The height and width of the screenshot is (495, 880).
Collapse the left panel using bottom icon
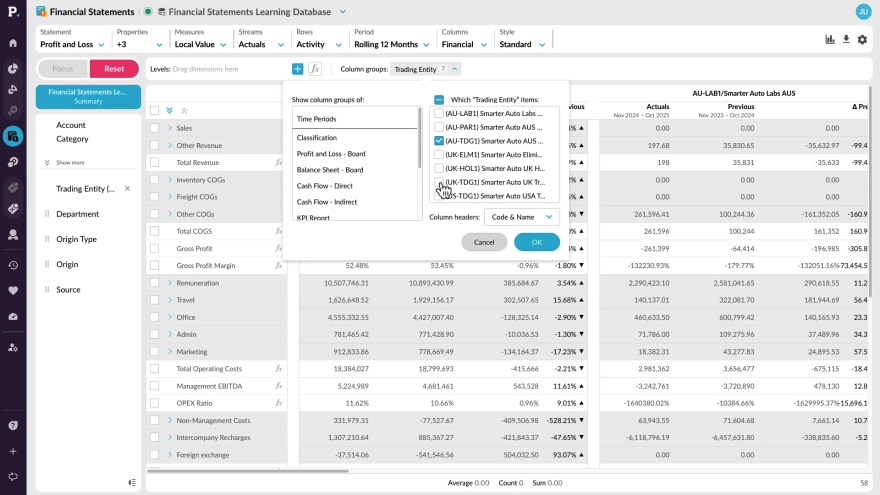[x=132, y=483]
